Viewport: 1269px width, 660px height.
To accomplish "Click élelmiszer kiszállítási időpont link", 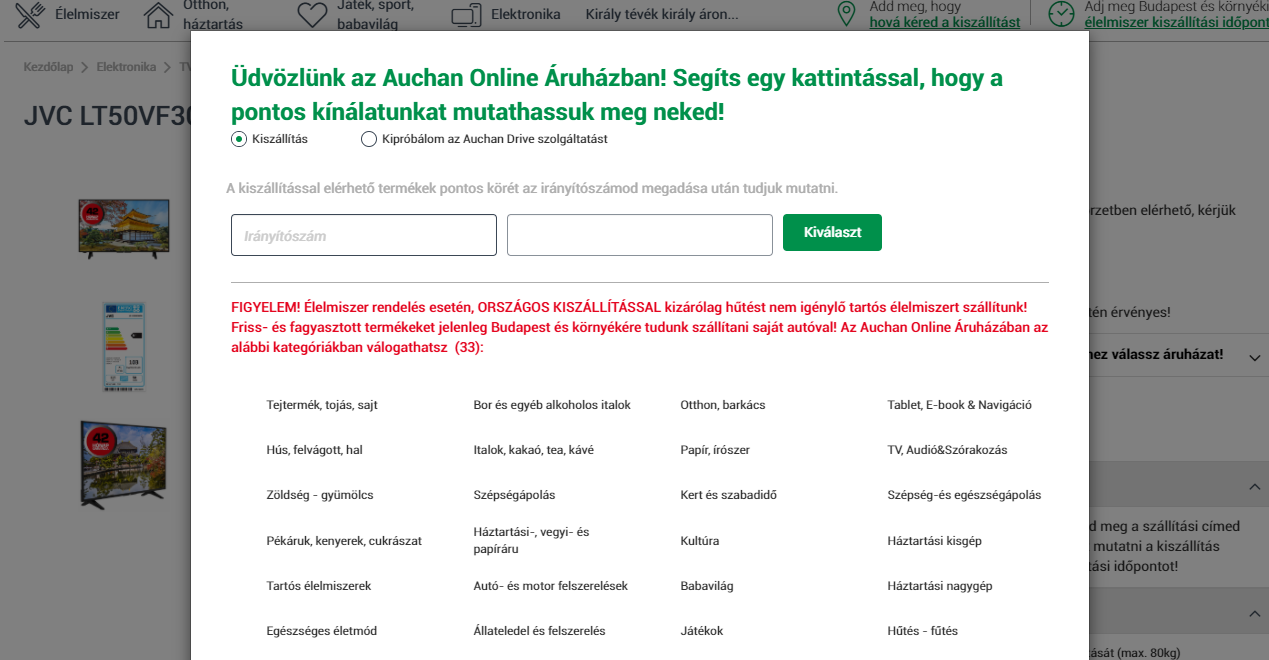I will coord(1177,22).
